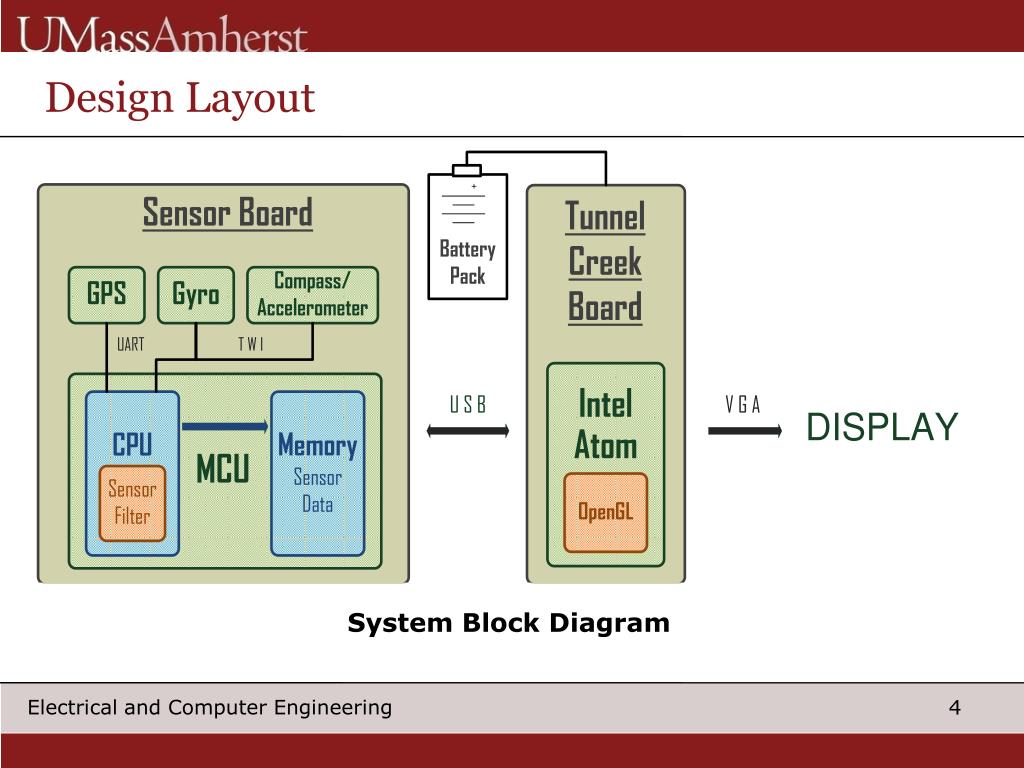Click the TWI connection label
Viewport: 1024px width, 768px height.
pos(250,344)
